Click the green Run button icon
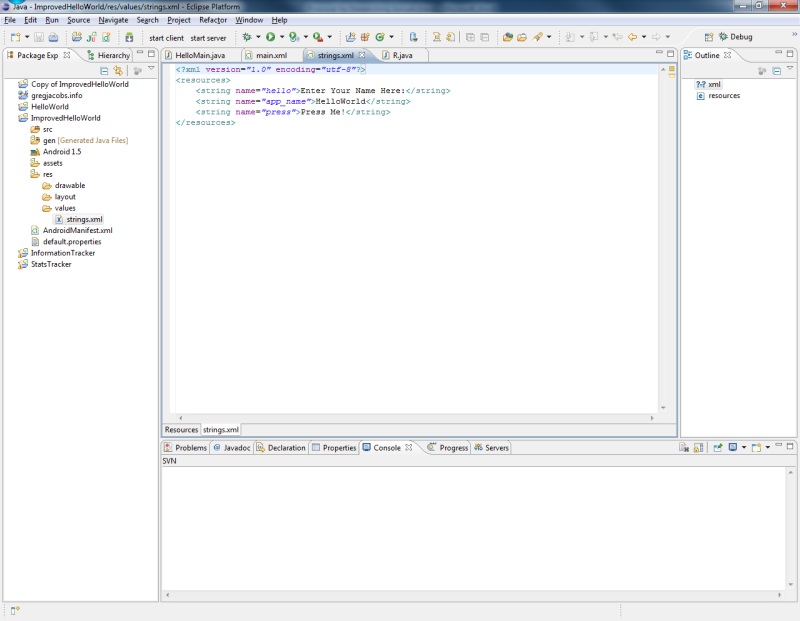 point(270,37)
